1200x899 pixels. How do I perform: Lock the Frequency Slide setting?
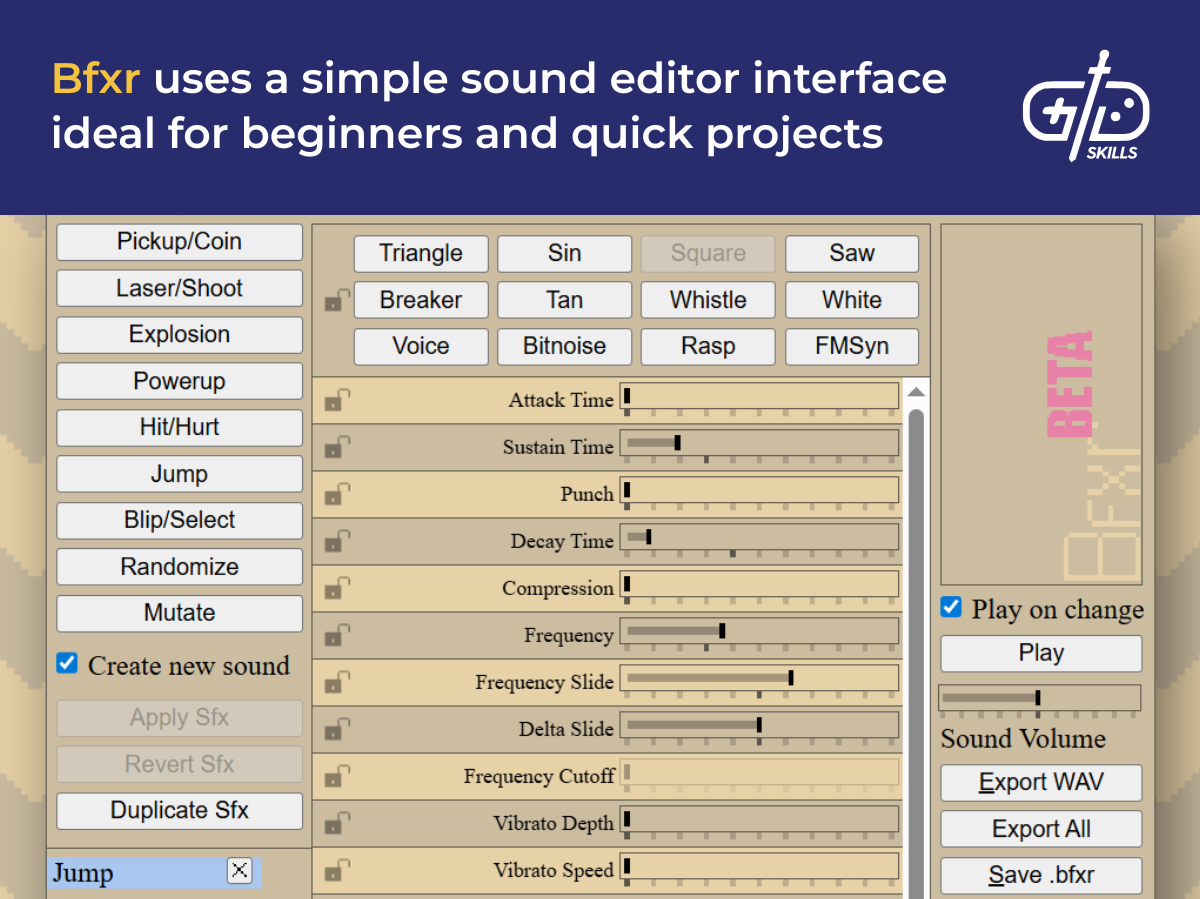336,682
